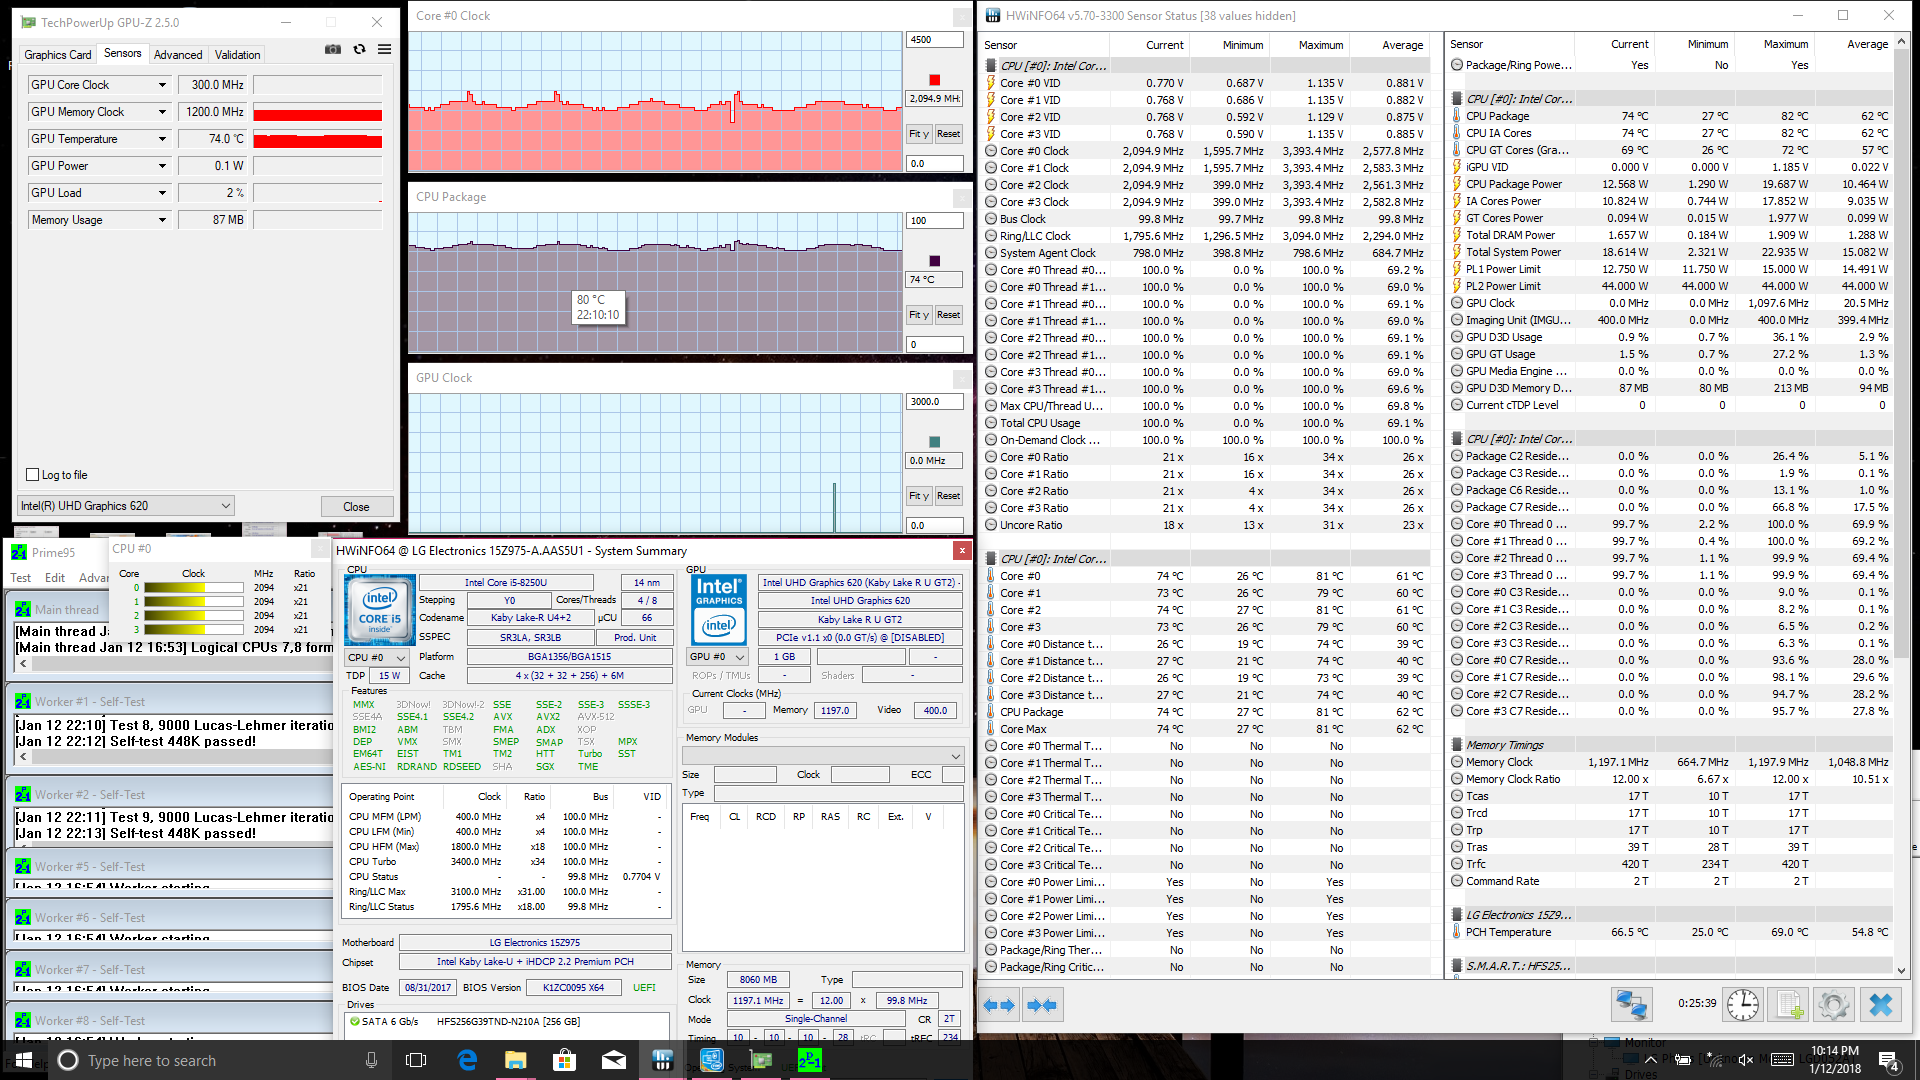
Task: Refresh GPU-Z sensor readings
Action: pyautogui.click(x=359, y=49)
